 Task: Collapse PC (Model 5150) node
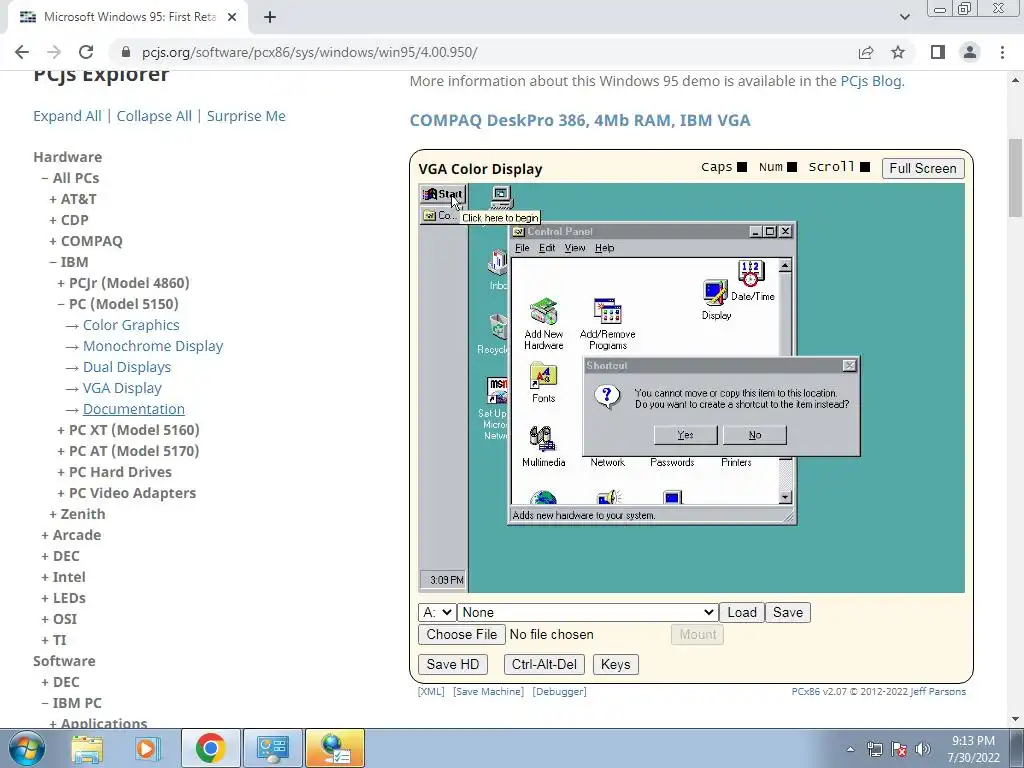pos(118,304)
